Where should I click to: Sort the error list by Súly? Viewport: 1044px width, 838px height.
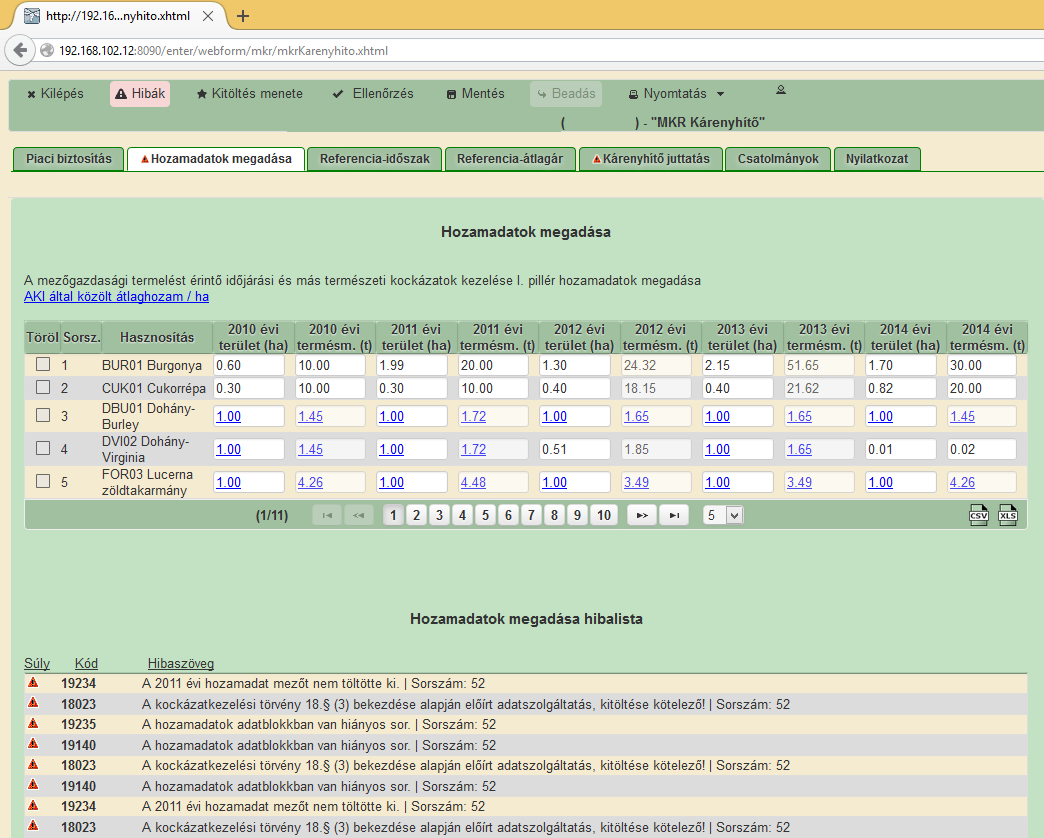pos(37,664)
